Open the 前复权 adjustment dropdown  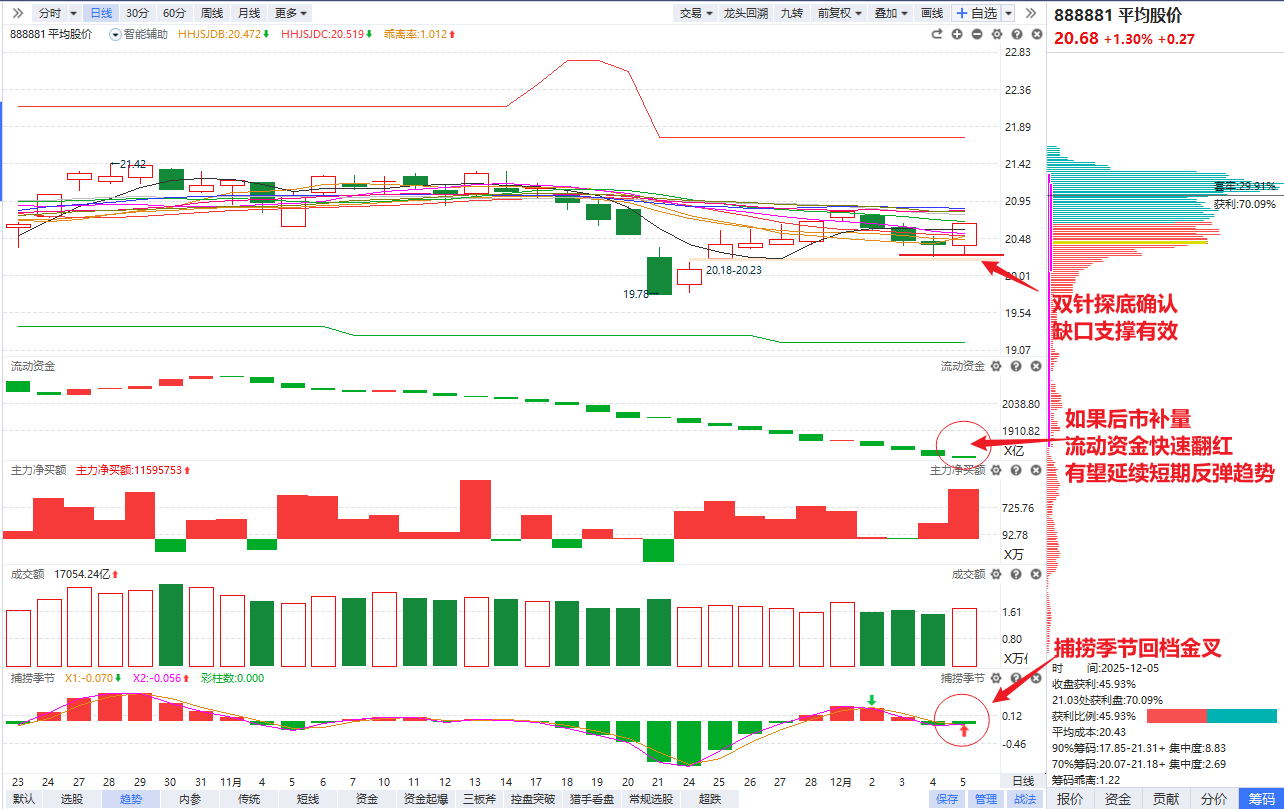click(838, 13)
